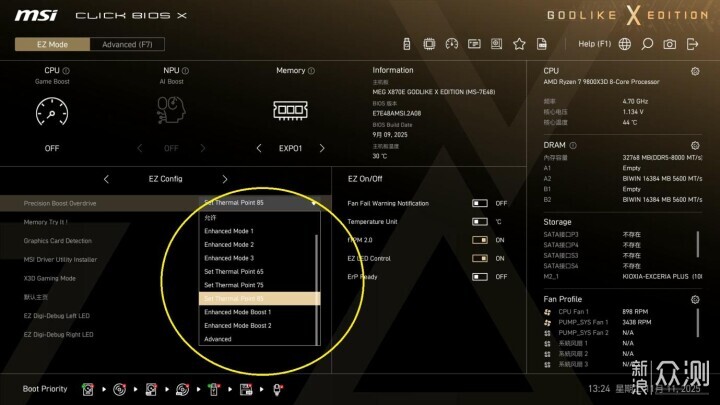Viewport: 720px width, 405px height.
Task: Open the speedometer overclocking icon in toolbar
Action: click(452, 44)
